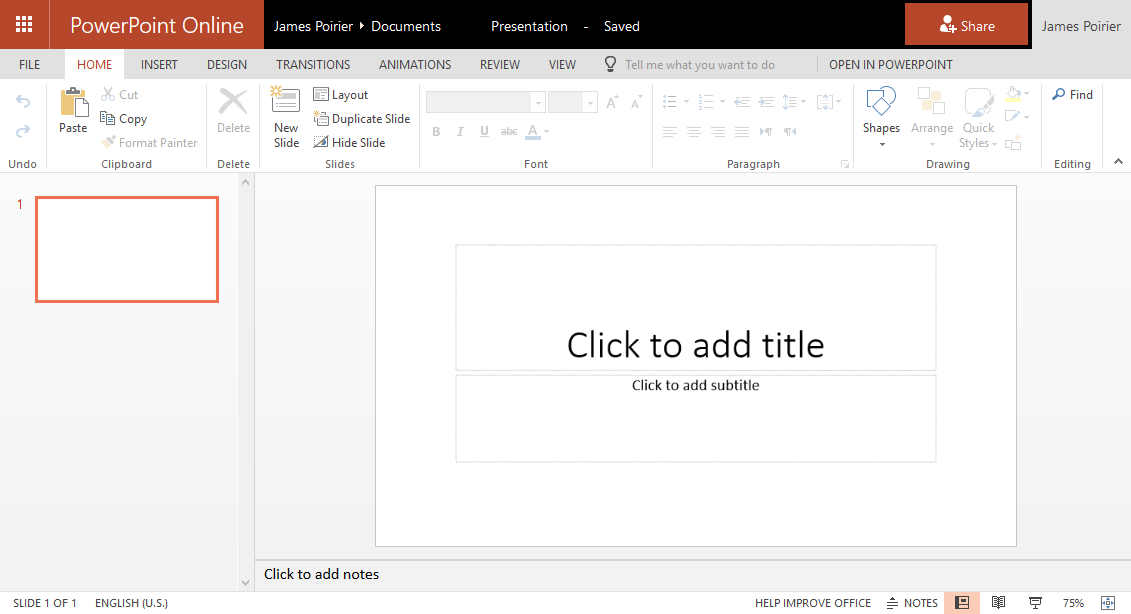Click the shape outline pen icon

point(1013,116)
